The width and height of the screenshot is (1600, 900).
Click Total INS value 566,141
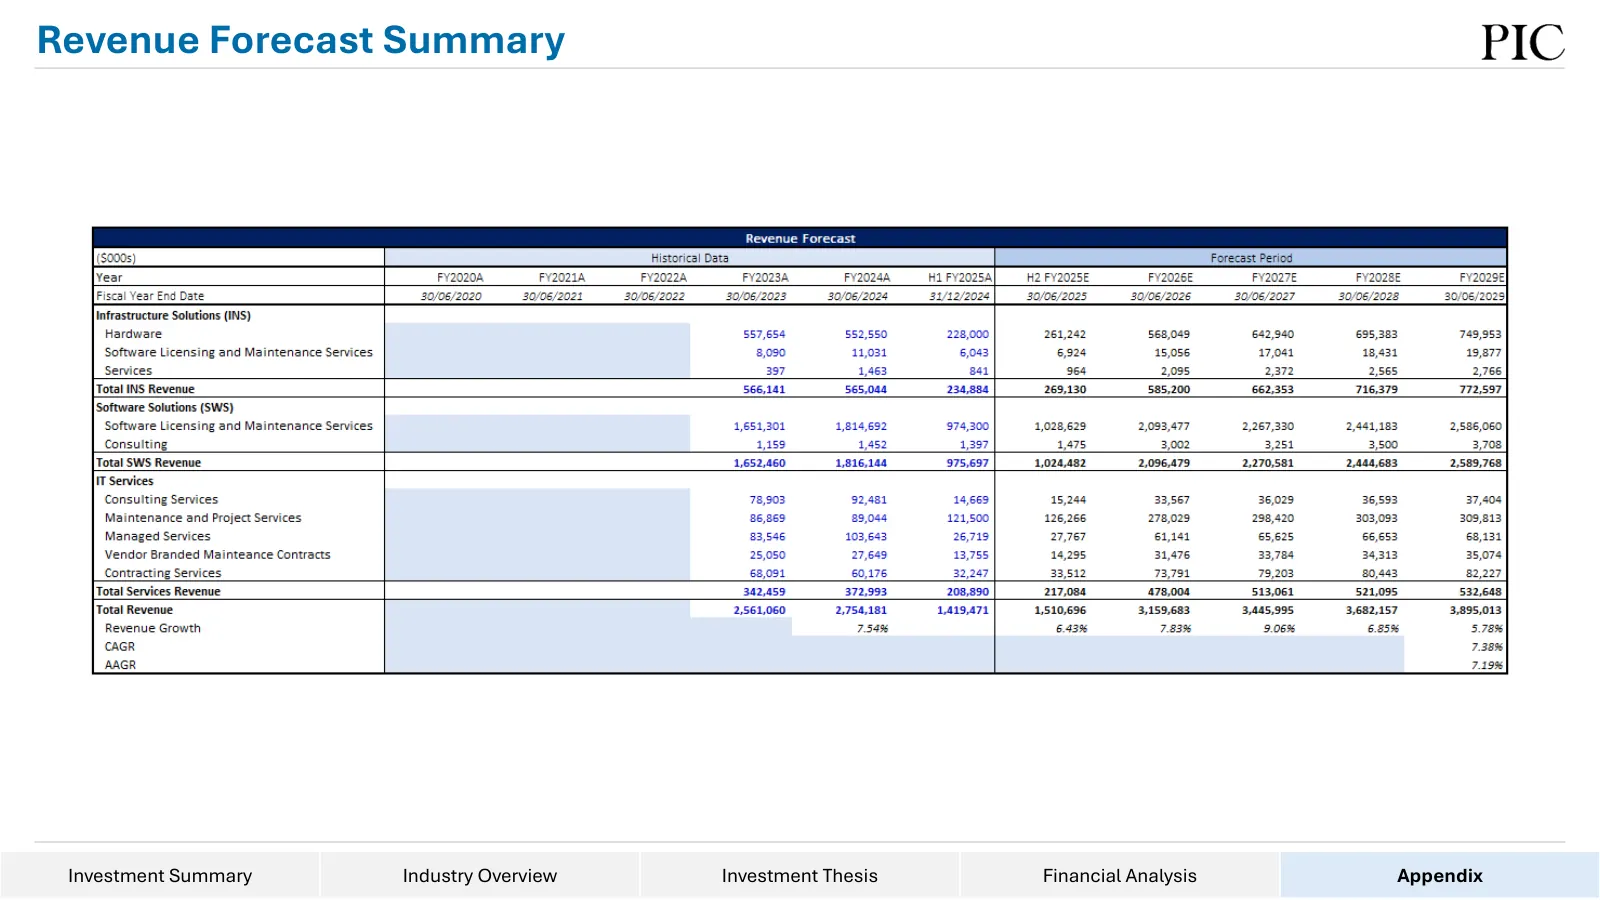click(764, 390)
